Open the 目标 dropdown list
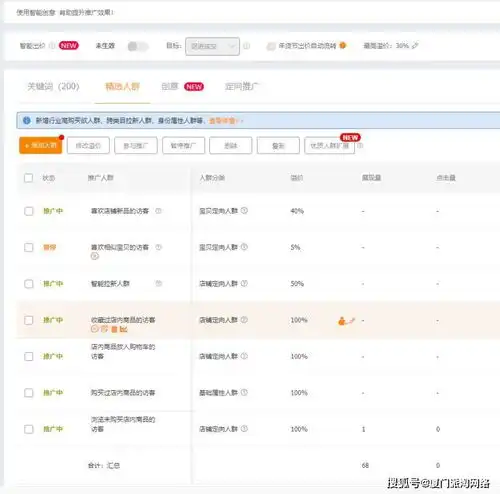The width and height of the screenshot is (500, 494). 212,46
